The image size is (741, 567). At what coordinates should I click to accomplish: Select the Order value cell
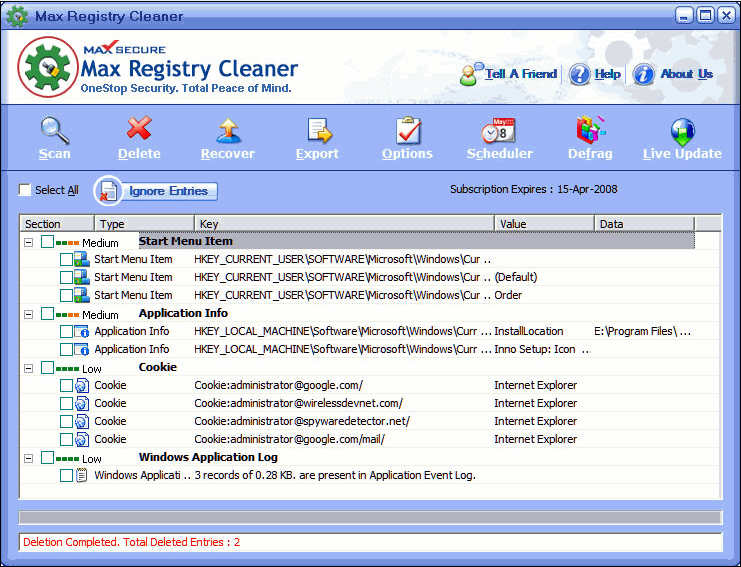point(508,295)
